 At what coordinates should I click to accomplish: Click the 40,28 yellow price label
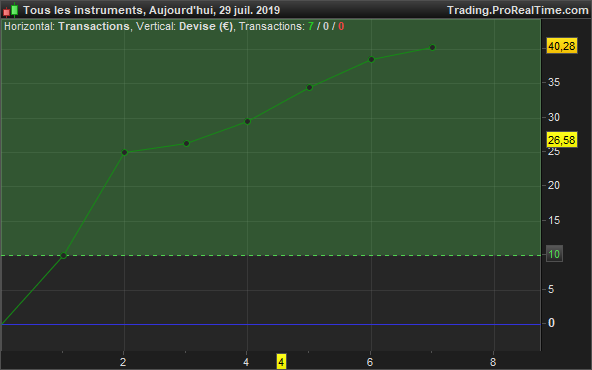[562, 46]
